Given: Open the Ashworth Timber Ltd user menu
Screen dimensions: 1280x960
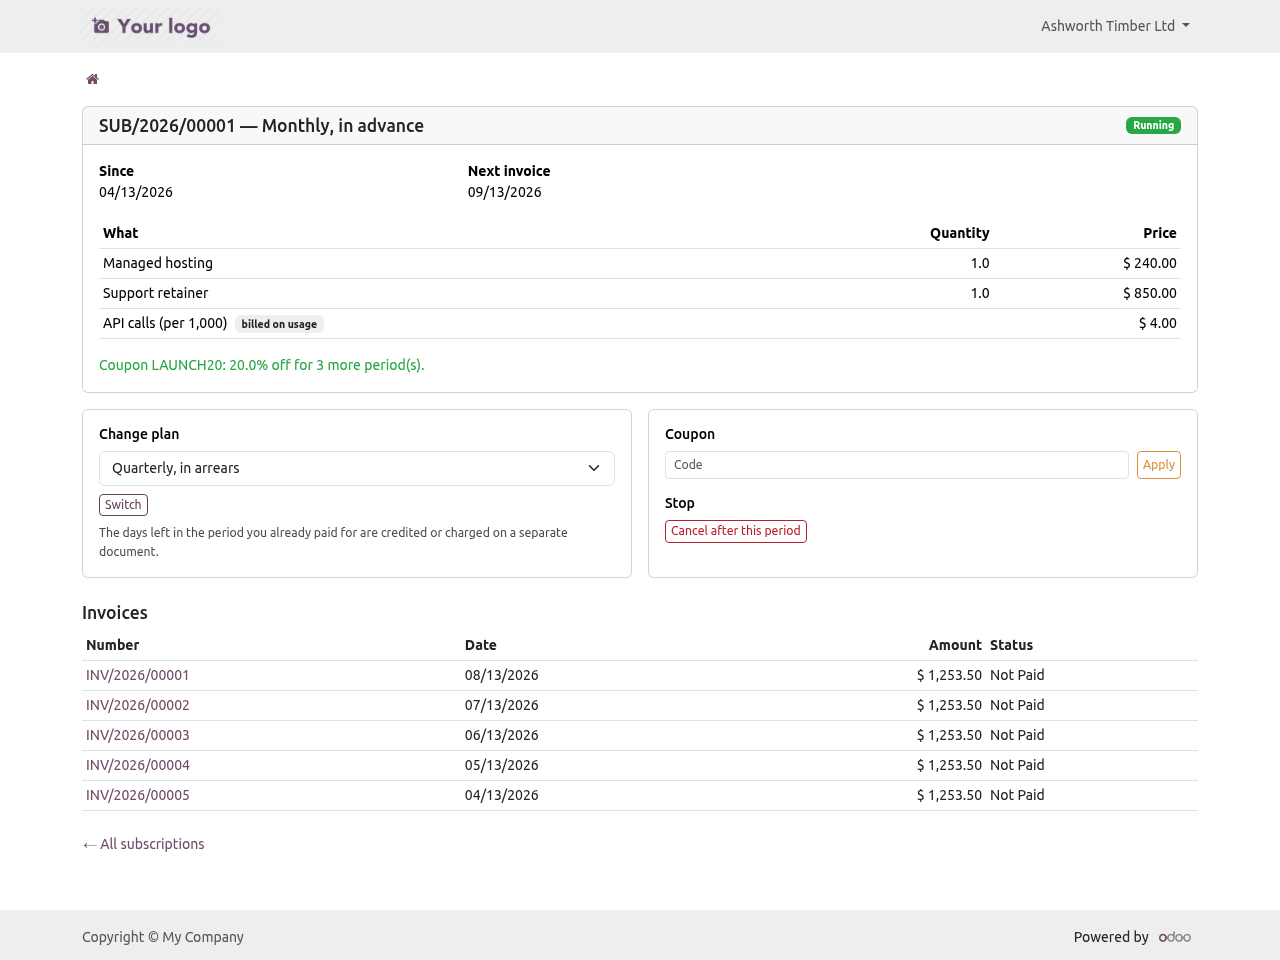Looking at the screenshot, I should pos(1115,26).
